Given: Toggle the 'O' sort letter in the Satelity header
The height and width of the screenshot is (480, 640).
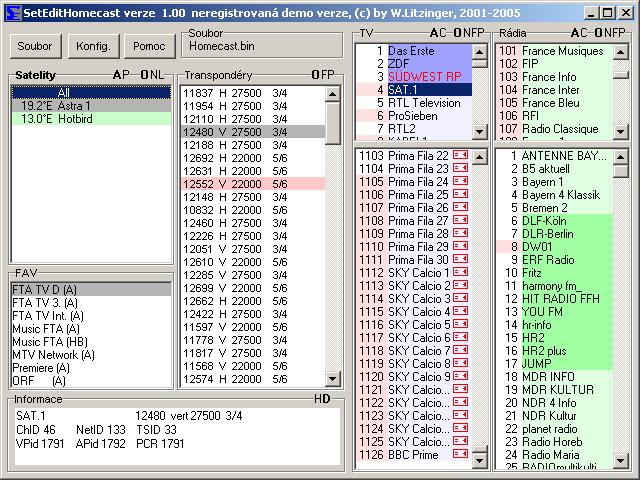Looking at the screenshot, I should [144, 75].
